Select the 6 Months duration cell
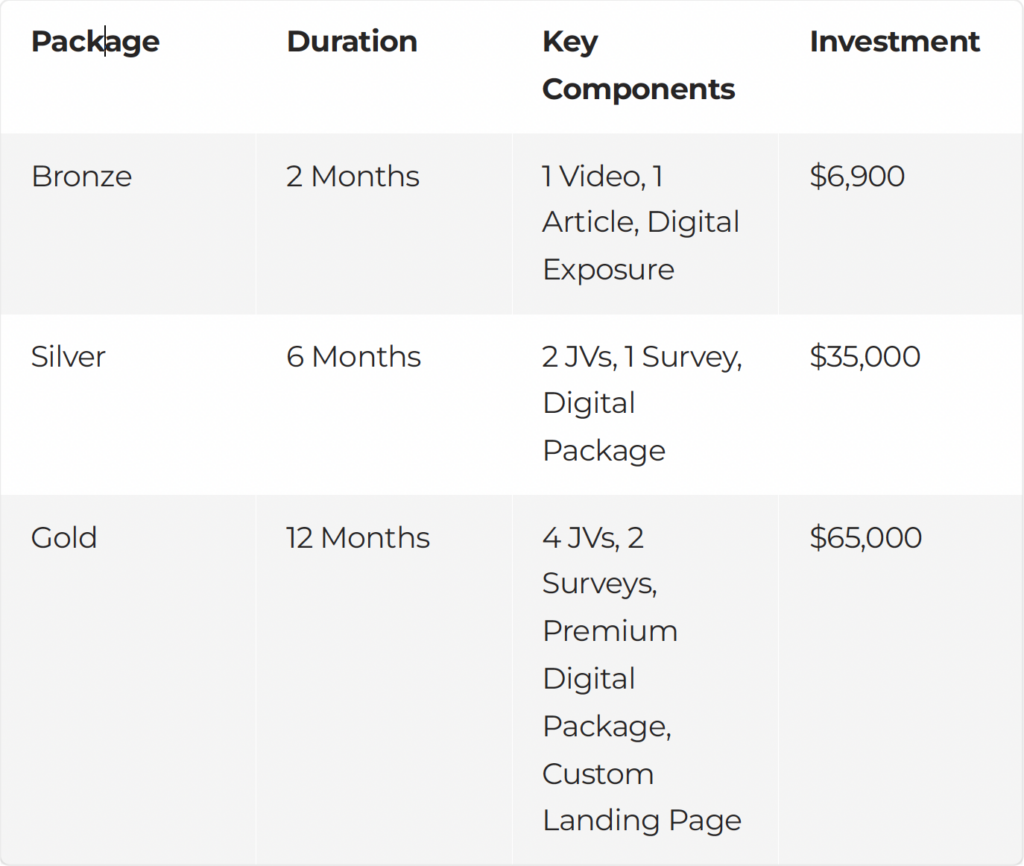 [353, 357]
